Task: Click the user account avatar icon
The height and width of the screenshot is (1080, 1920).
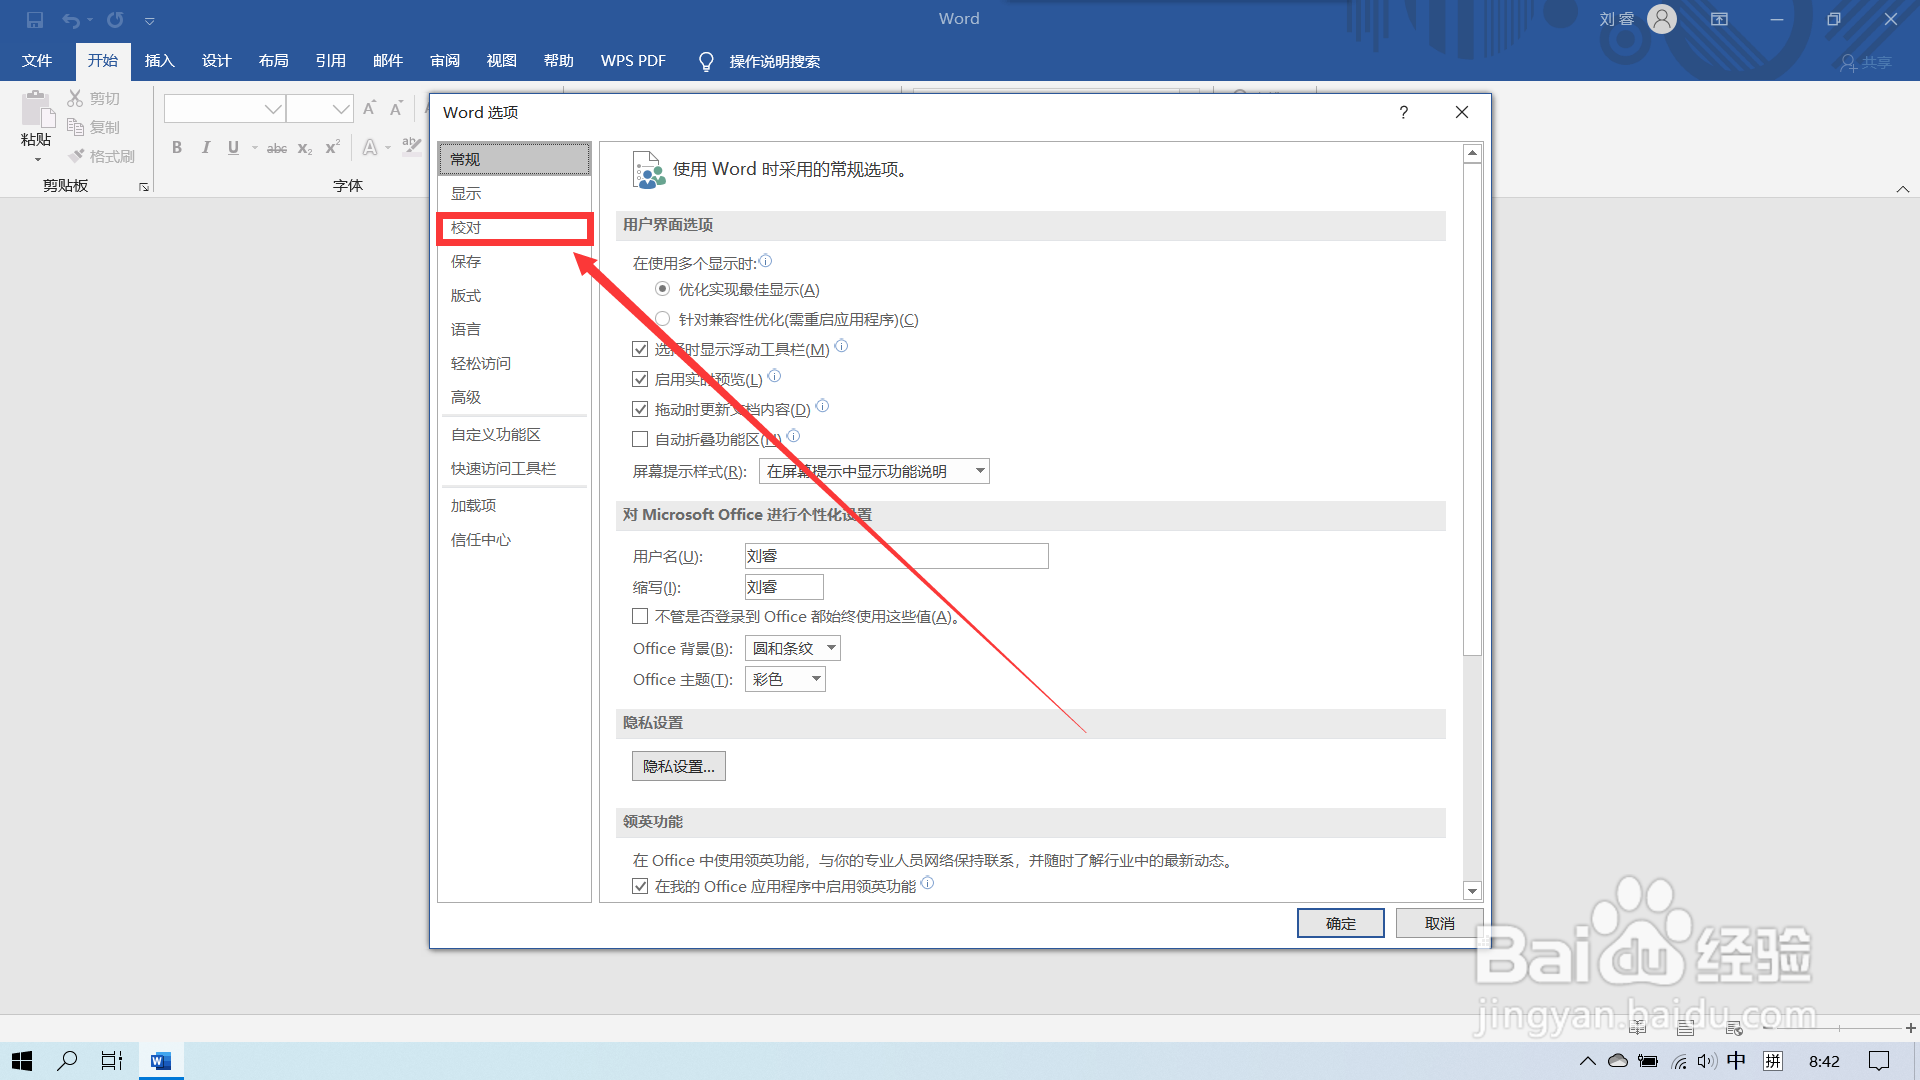Action: coord(1662,19)
